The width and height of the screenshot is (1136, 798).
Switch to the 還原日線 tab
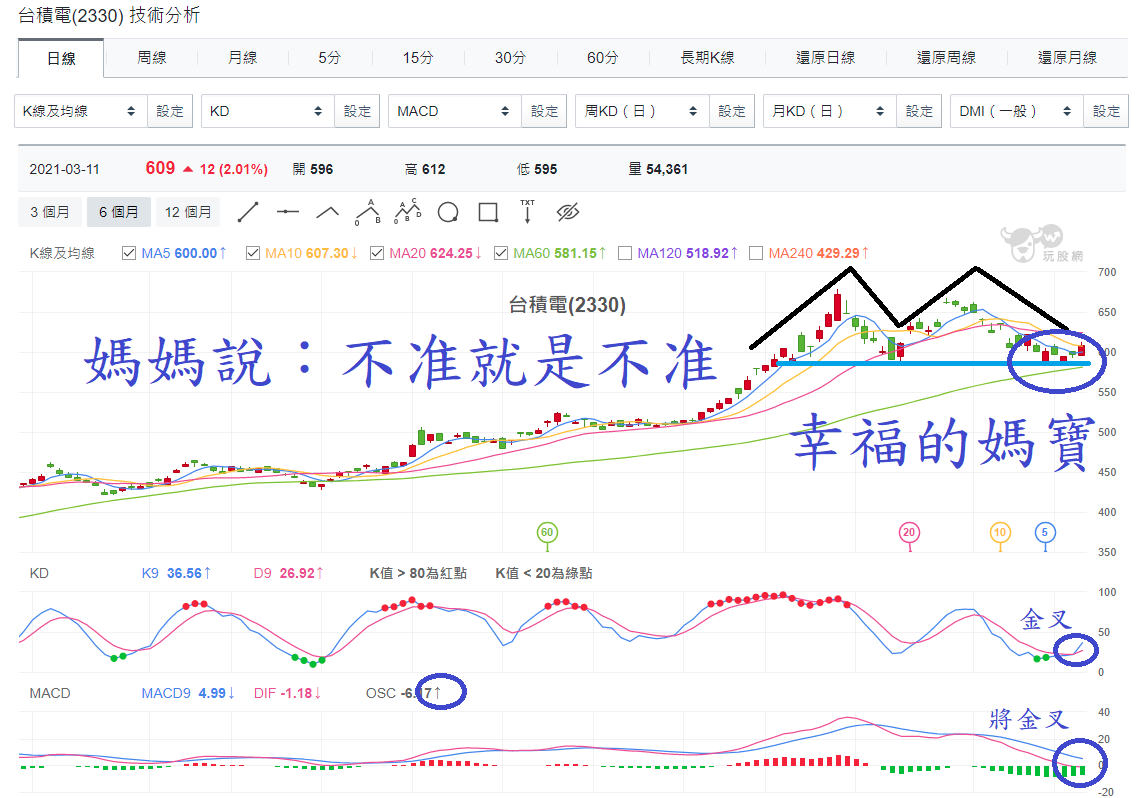[825, 57]
